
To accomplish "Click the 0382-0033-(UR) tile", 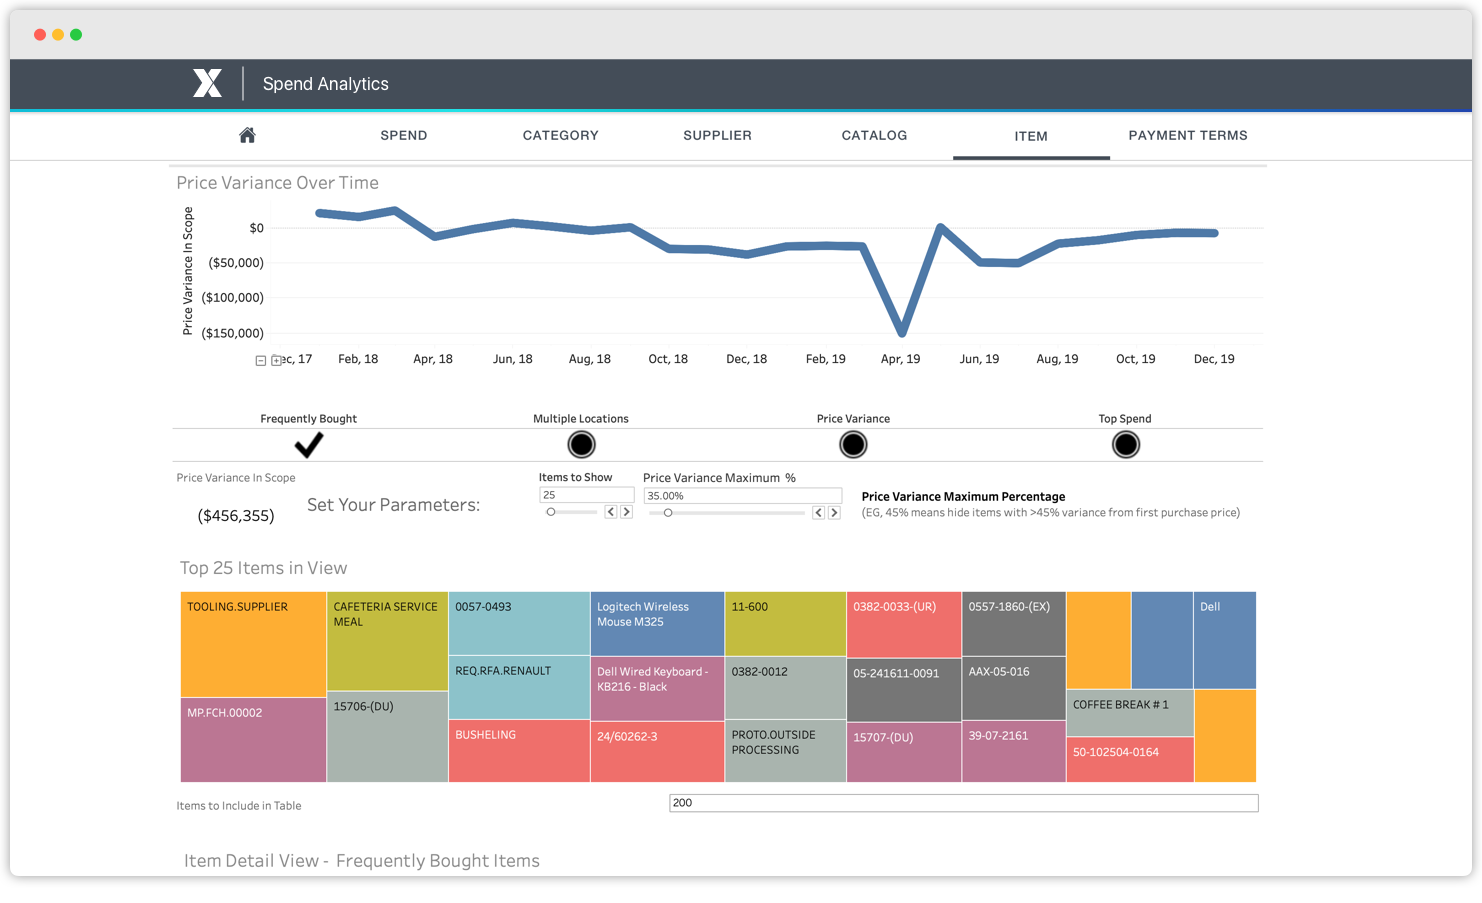I will [904, 624].
